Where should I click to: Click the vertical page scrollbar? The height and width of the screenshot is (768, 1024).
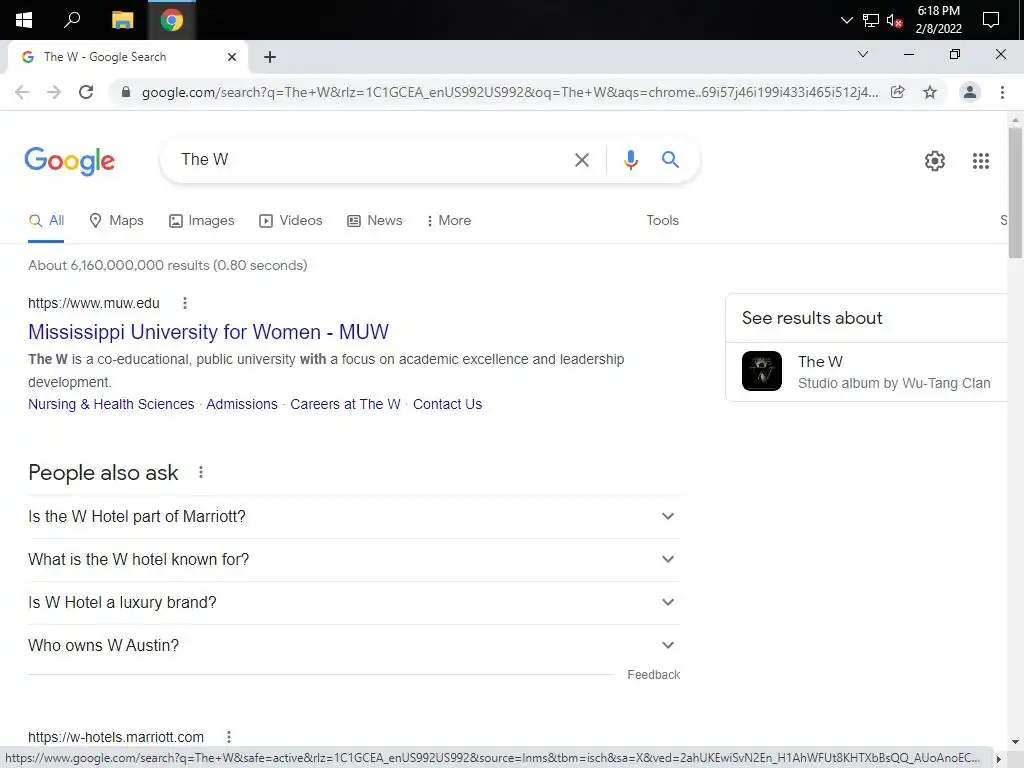pos(1014,193)
